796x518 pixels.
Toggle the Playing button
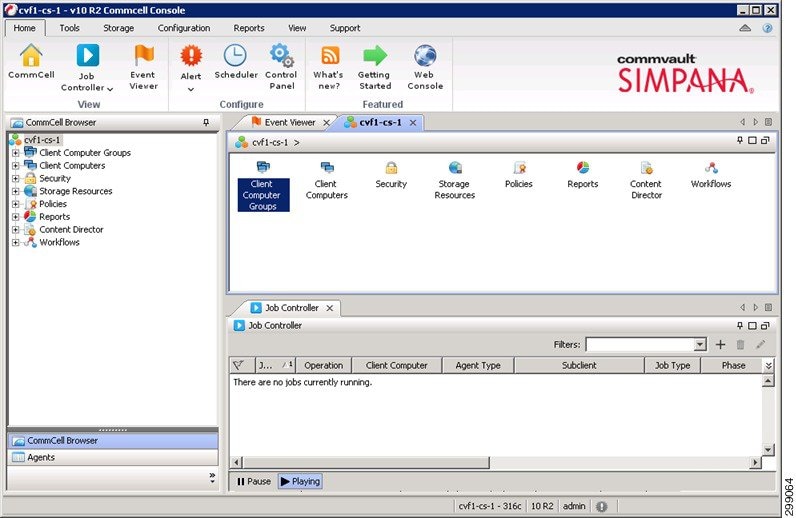click(300, 481)
